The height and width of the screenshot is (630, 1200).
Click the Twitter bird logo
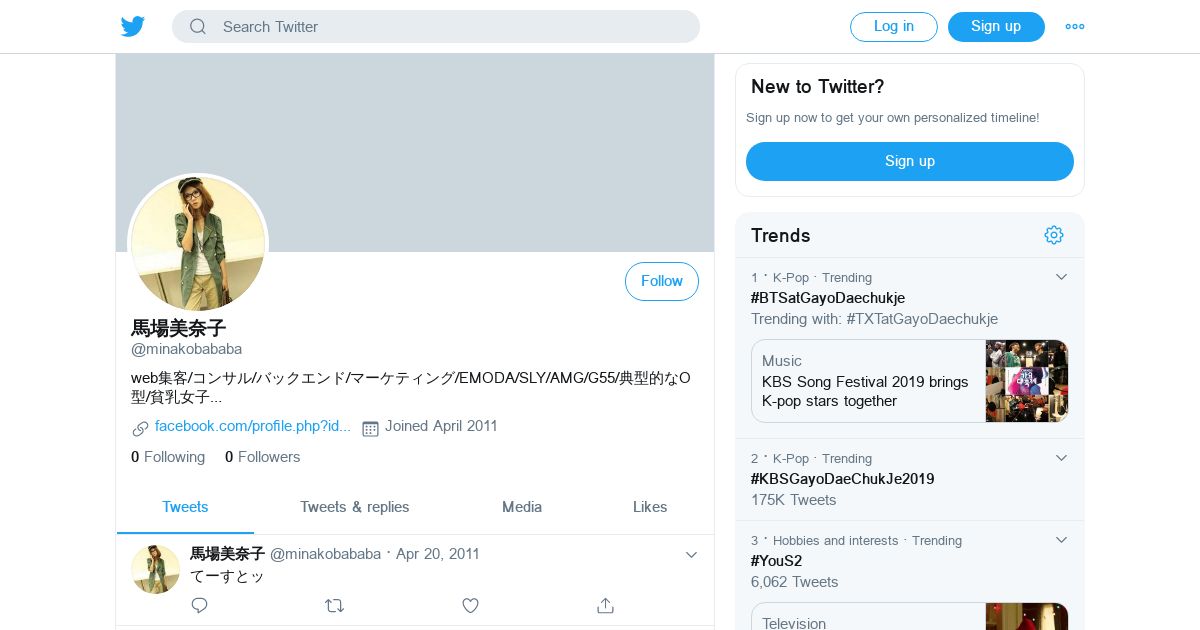[x=133, y=27]
